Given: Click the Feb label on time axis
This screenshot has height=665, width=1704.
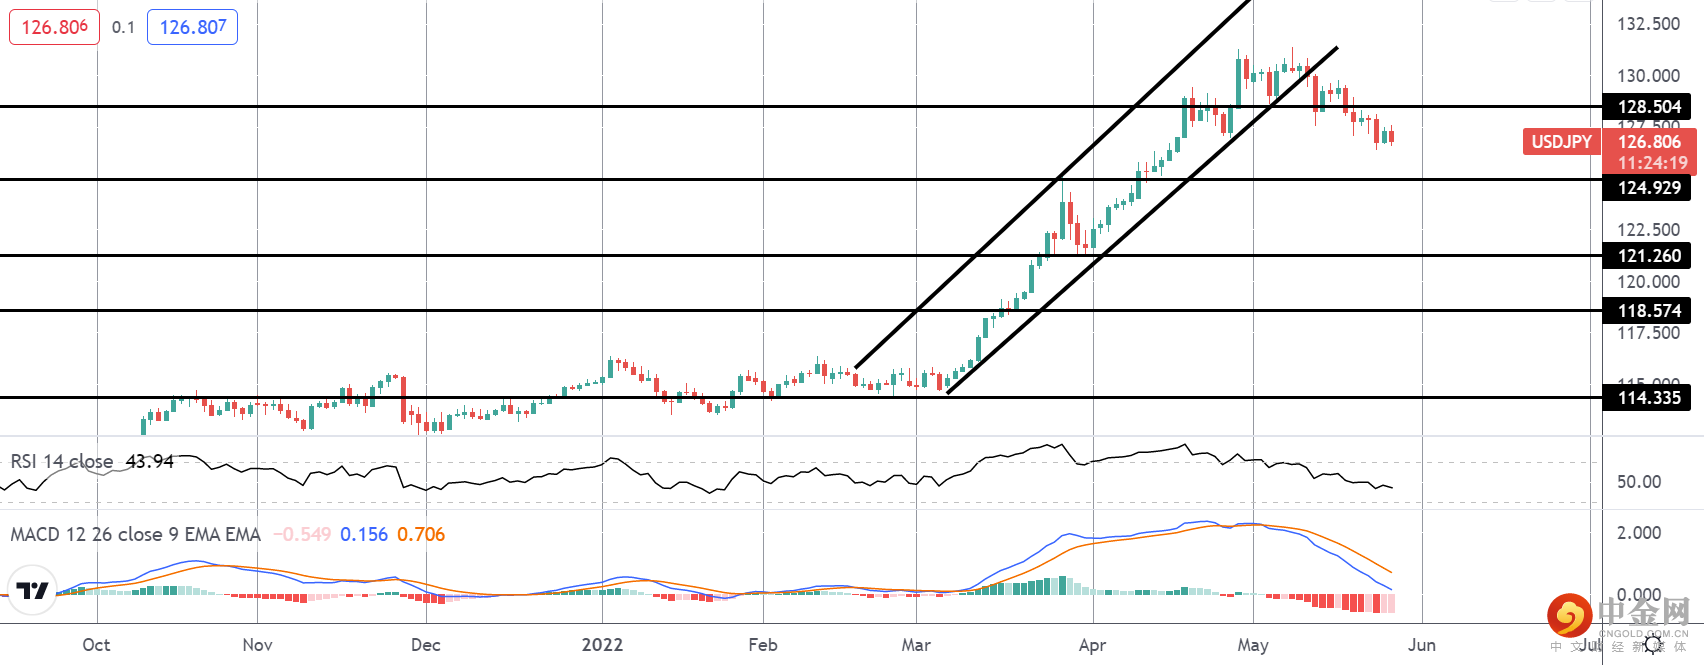Looking at the screenshot, I should (763, 644).
